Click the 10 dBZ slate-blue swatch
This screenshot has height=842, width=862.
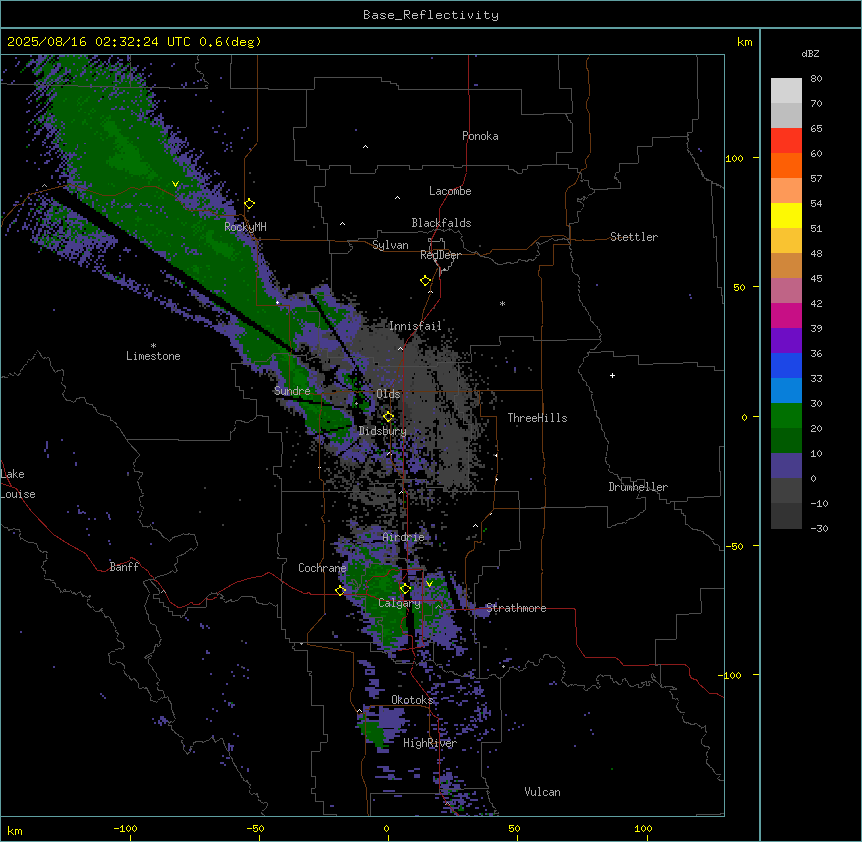pyautogui.click(x=786, y=466)
